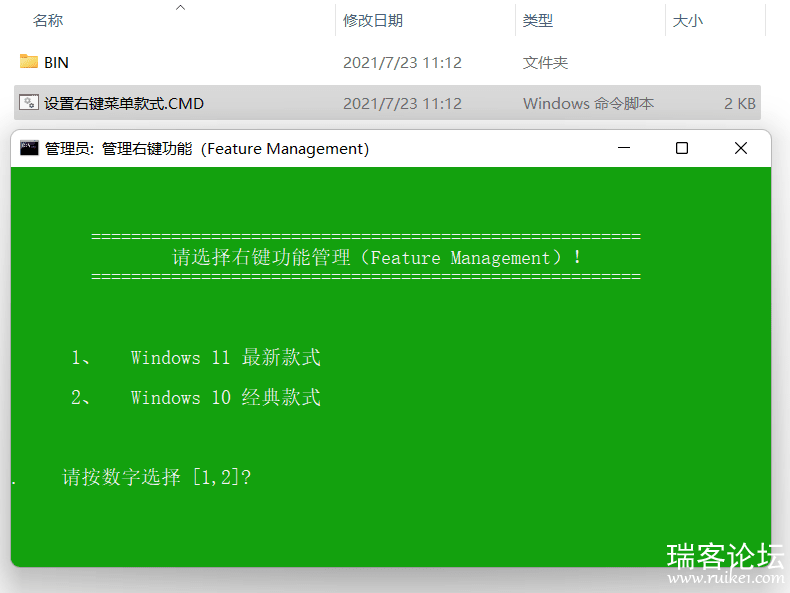Sort files by the 名称 column header
Viewport: 790px width, 593px height.
(48, 20)
